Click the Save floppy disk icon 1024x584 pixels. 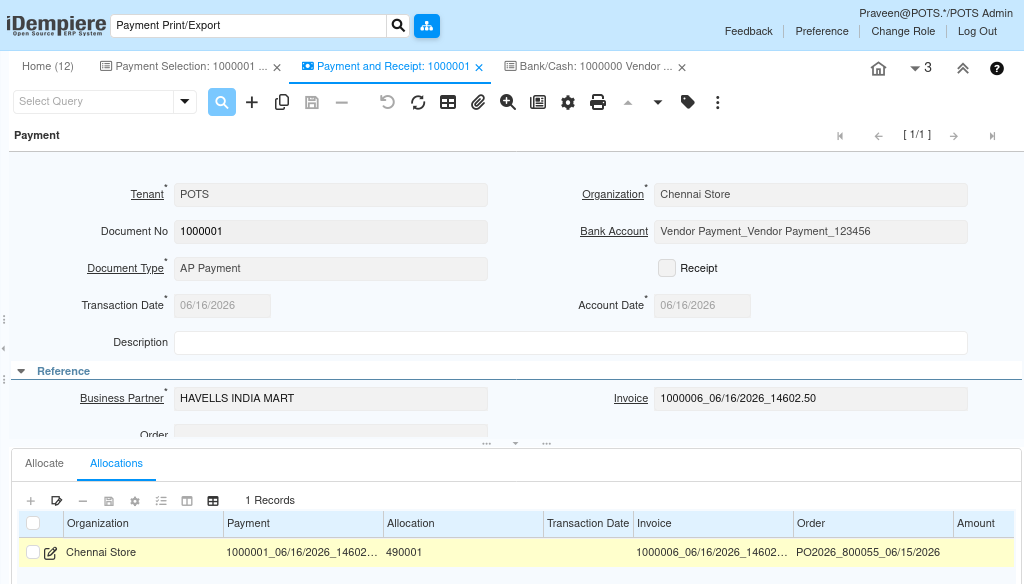pyautogui.click(x=312, y=103)
